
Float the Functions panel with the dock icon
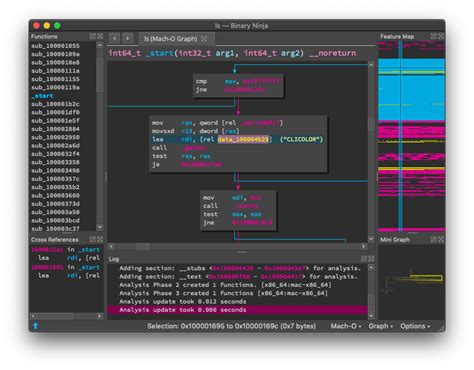pos(93,36)
